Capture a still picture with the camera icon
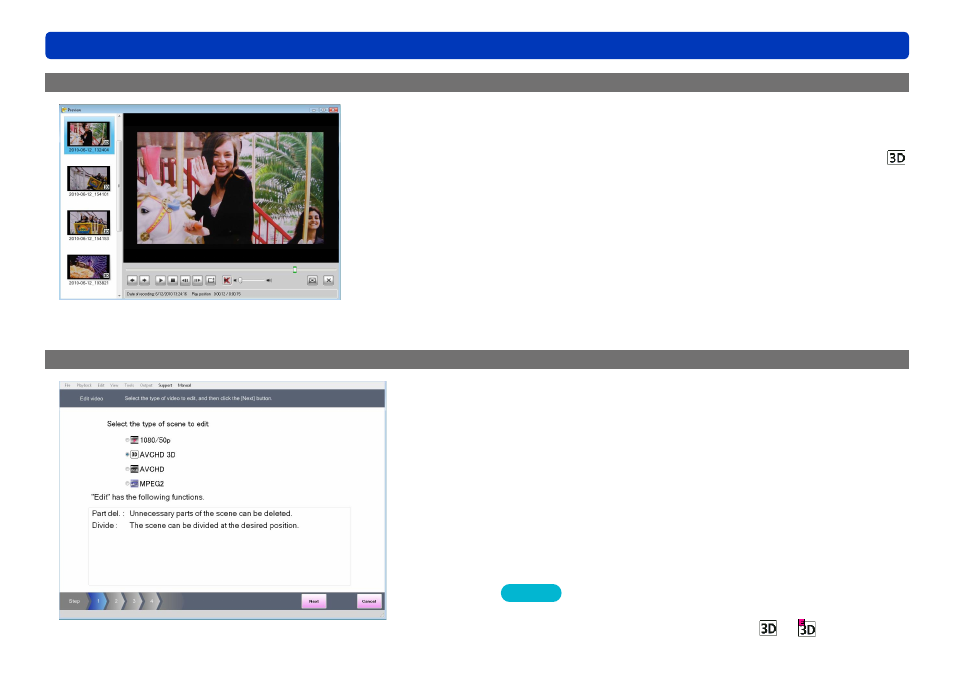 pyautogui.click(x=312, y=280)
